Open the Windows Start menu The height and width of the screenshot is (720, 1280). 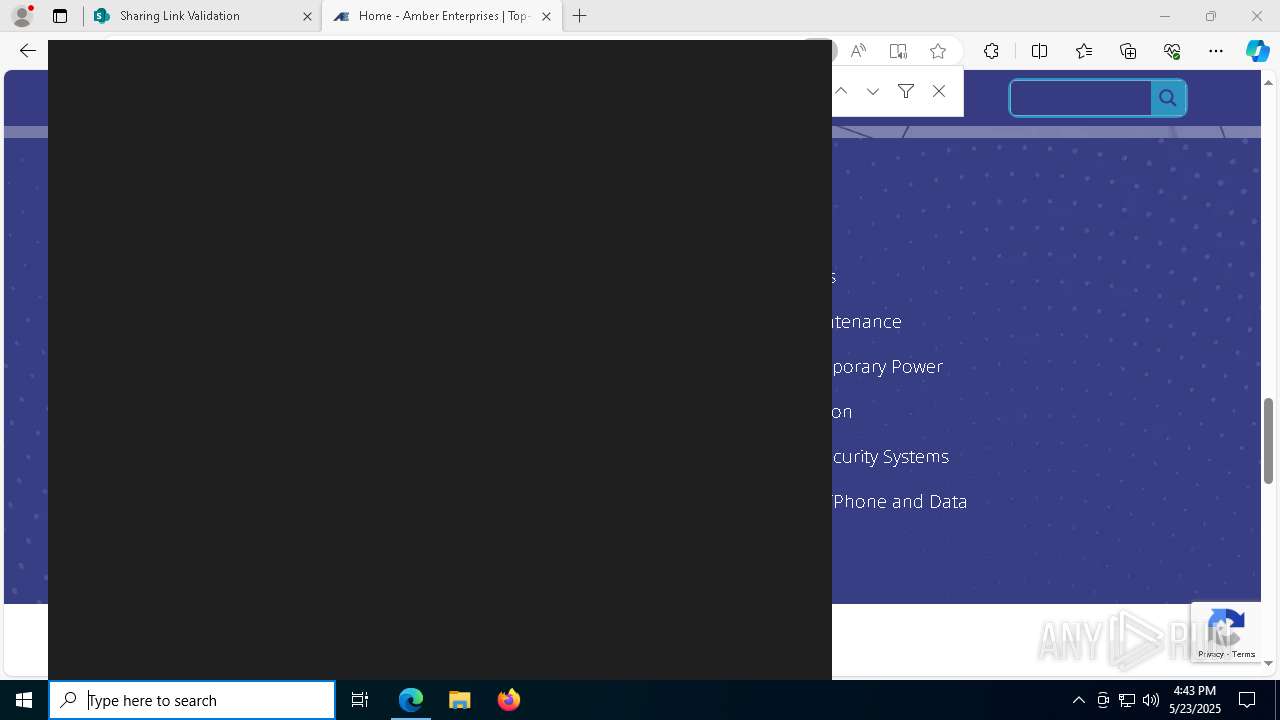tap(24, 700)
